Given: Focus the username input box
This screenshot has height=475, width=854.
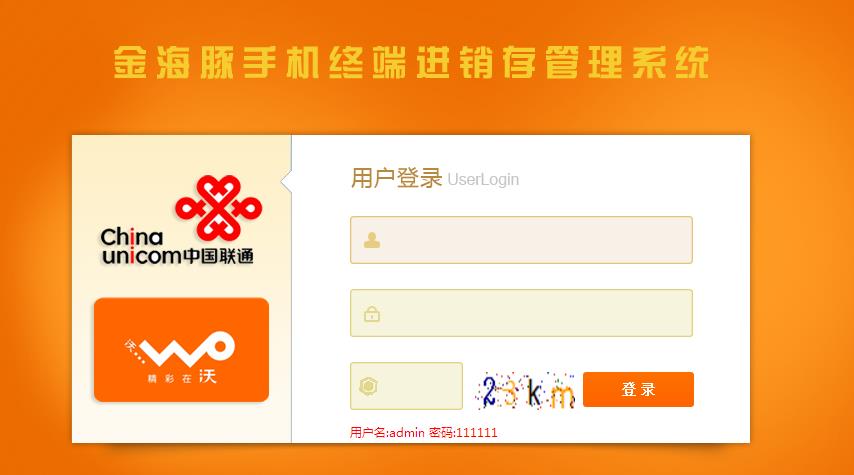Looking at the screenshot, I should (521, 240).
